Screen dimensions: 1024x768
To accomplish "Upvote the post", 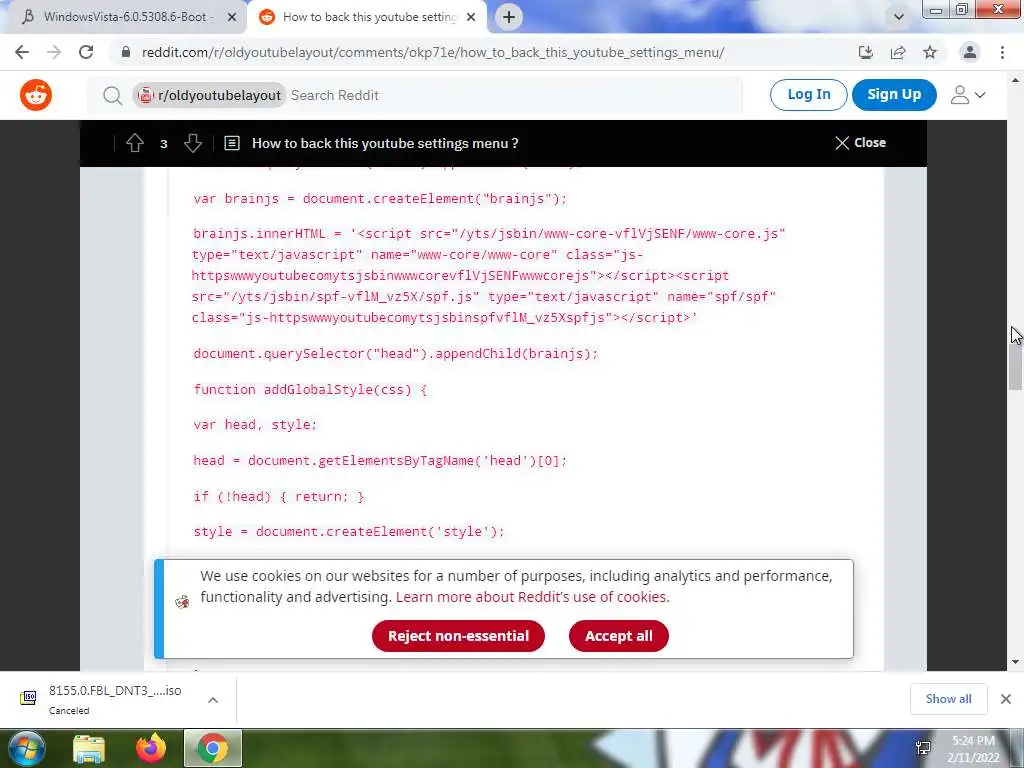I will (x=135, y=143).
